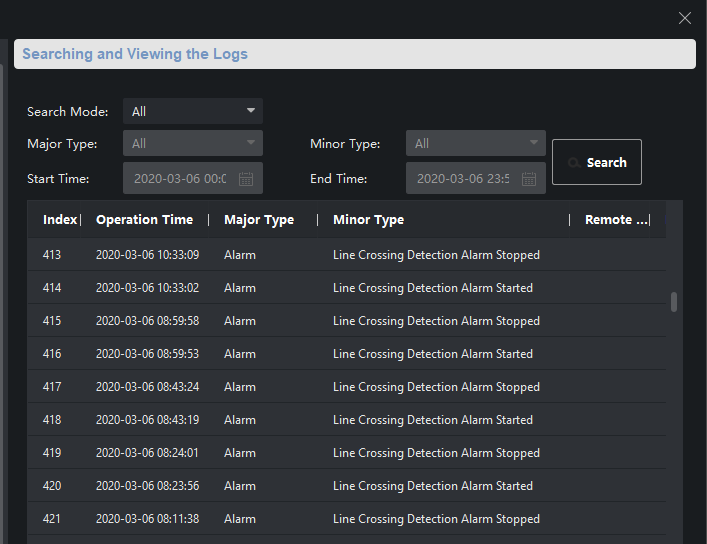Click the End Time date field
This screenshot has height=544, width=707.
[x=463, y=179]
